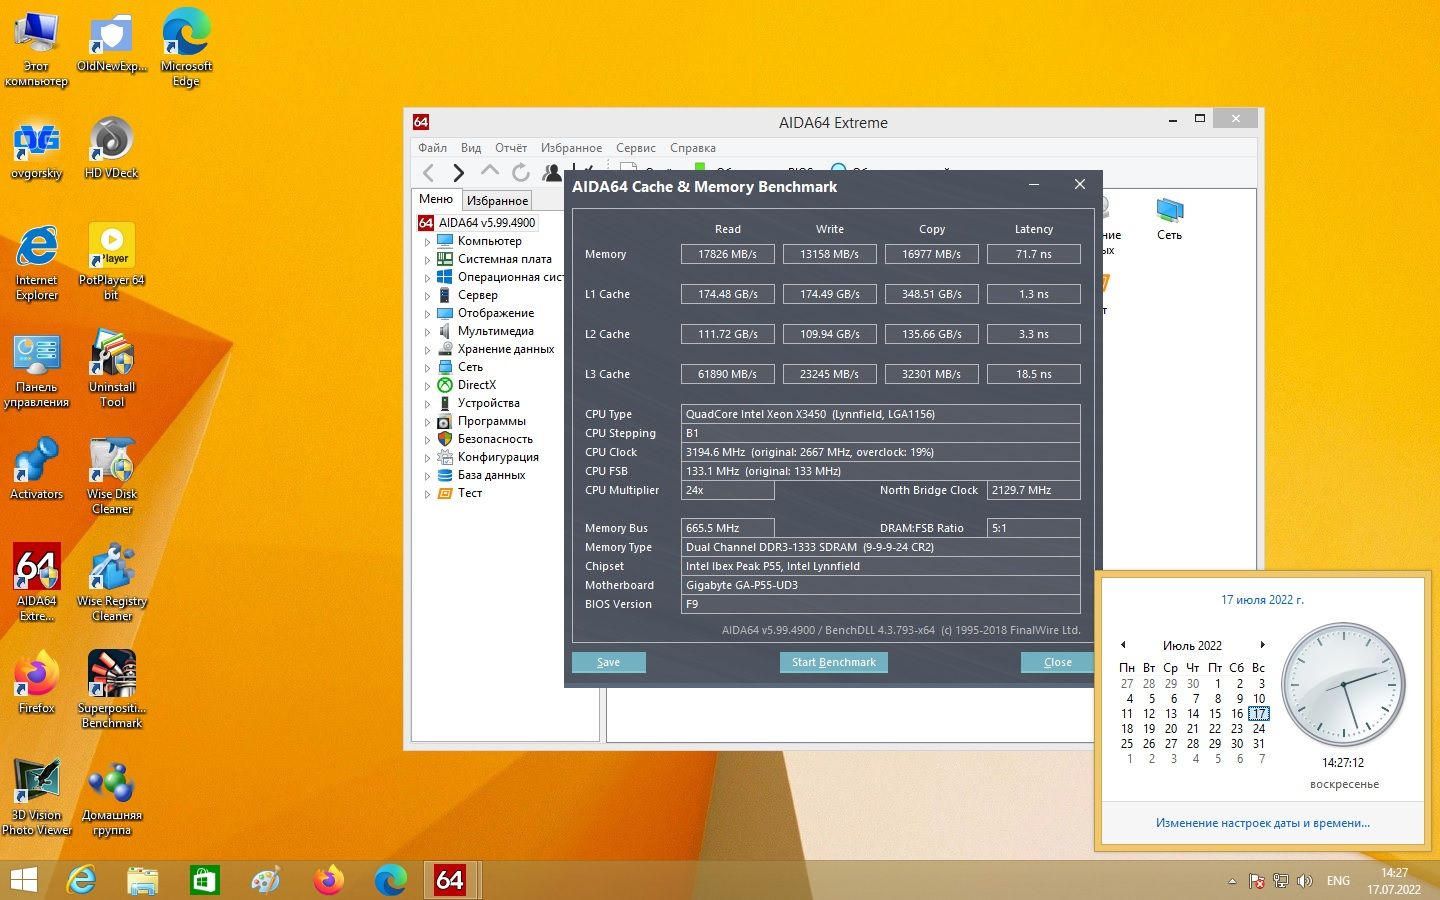Click the Close button in benchmark dialog
This screenshot has width=1440, height=900.
[1057, 662]
